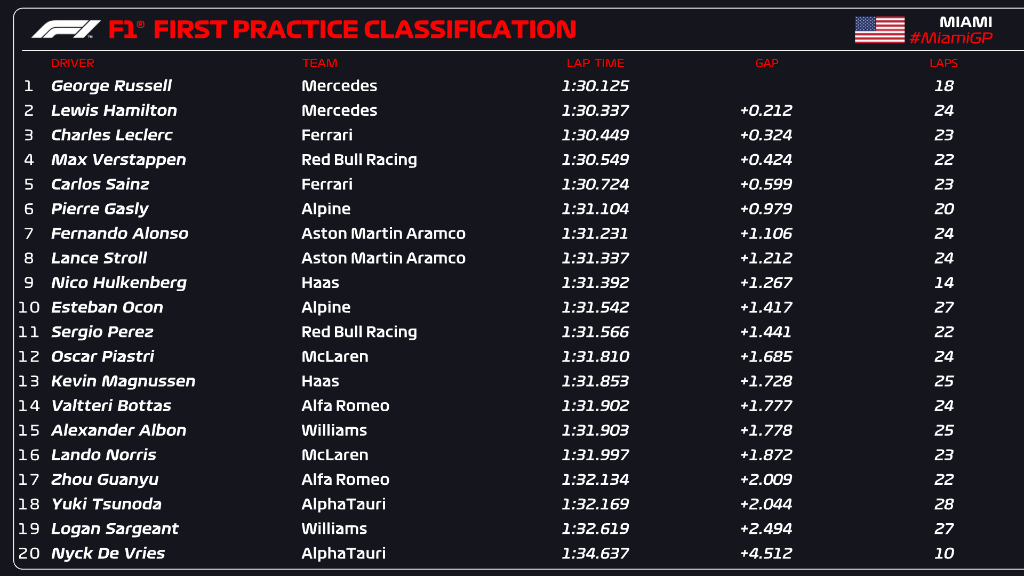Click the F1 logo
1024x576 pixels.
66,29
